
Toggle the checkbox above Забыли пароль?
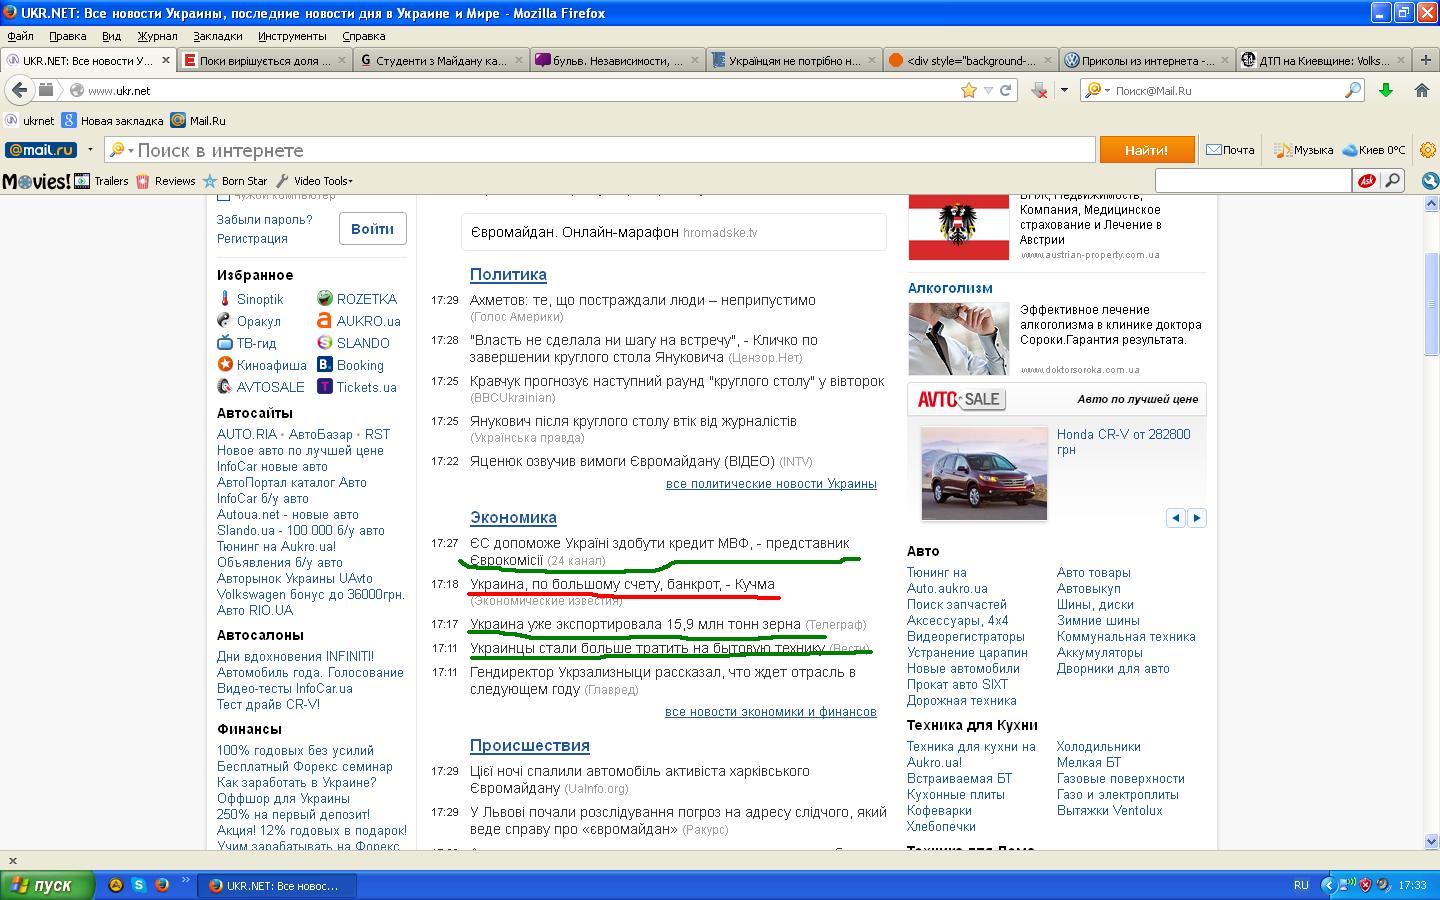pyautogui.click(x=223, y=198)
